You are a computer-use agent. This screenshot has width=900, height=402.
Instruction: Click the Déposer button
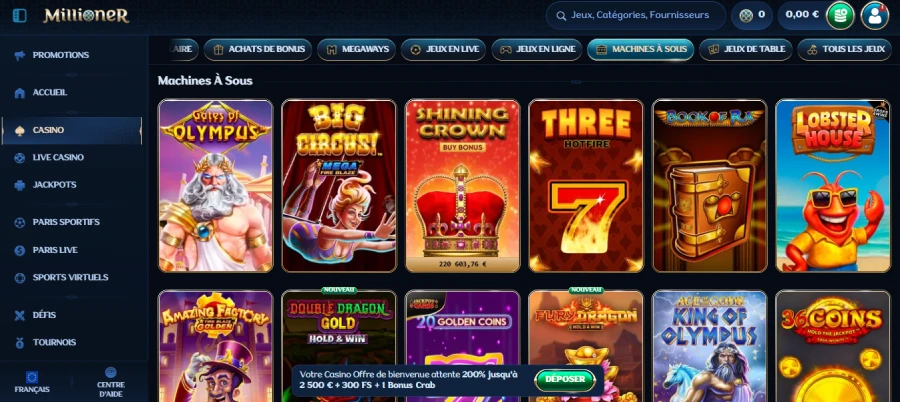[565, 380]
